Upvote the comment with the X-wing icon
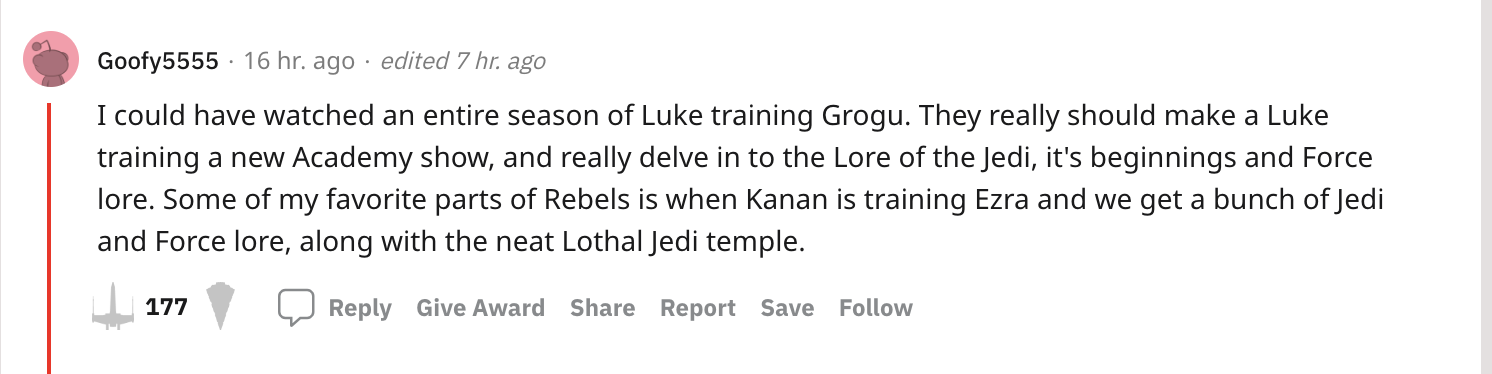This screenshot has width=1492, height=374. (113, 307)
